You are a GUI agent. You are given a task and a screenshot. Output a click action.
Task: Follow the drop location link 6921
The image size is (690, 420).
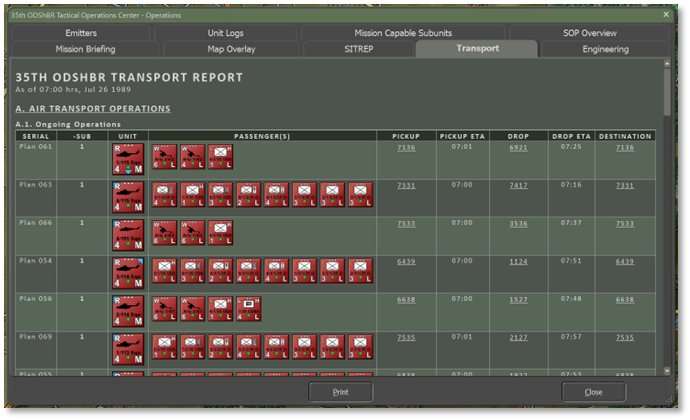coord(518,148)
